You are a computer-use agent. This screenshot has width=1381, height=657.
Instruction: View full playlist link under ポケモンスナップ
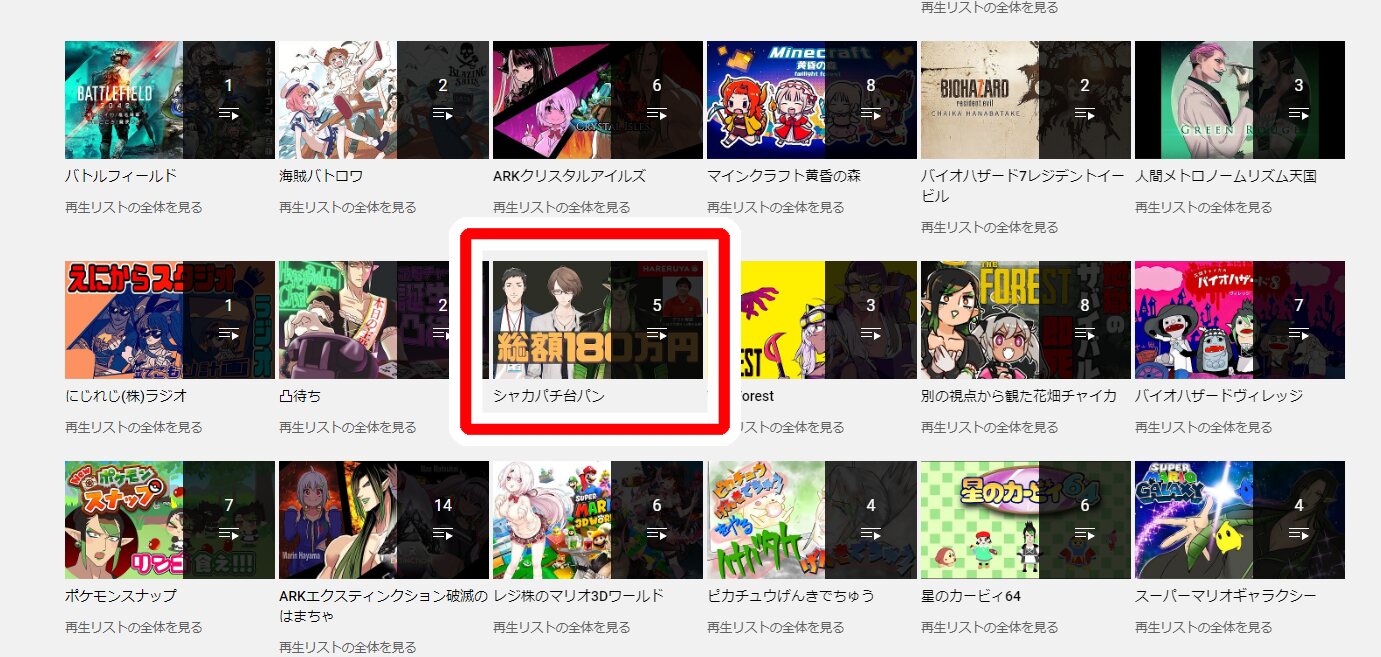(134, 627)
